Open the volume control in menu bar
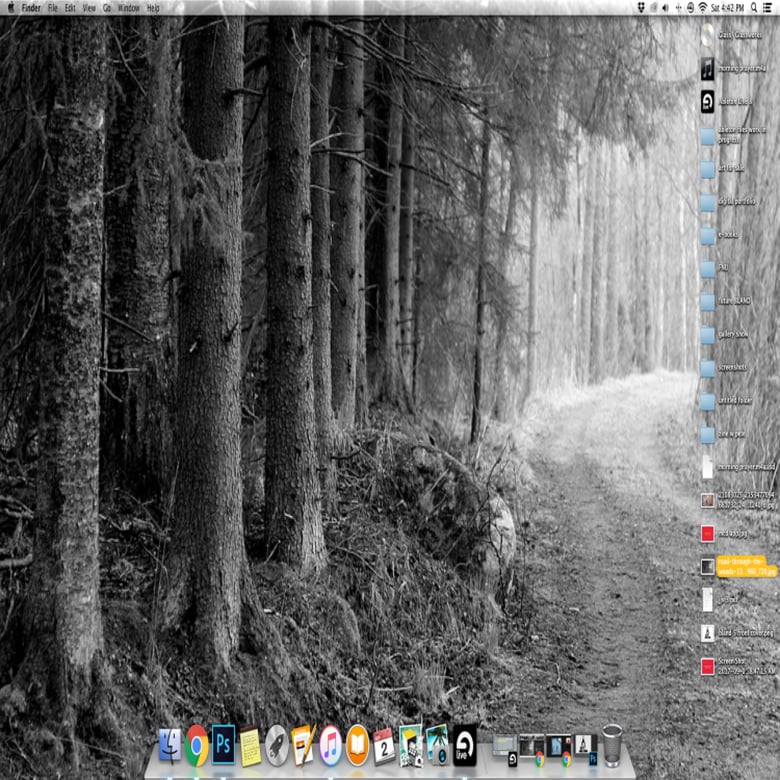This screenshot has width=780, height=780. (x=666, y=7)
